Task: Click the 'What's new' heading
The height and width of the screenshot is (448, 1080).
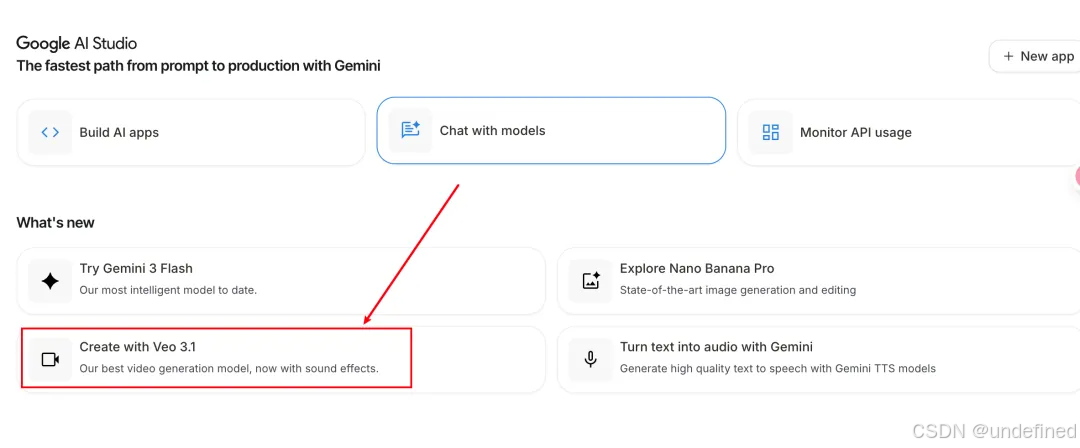Action: (x=56, y=223)
